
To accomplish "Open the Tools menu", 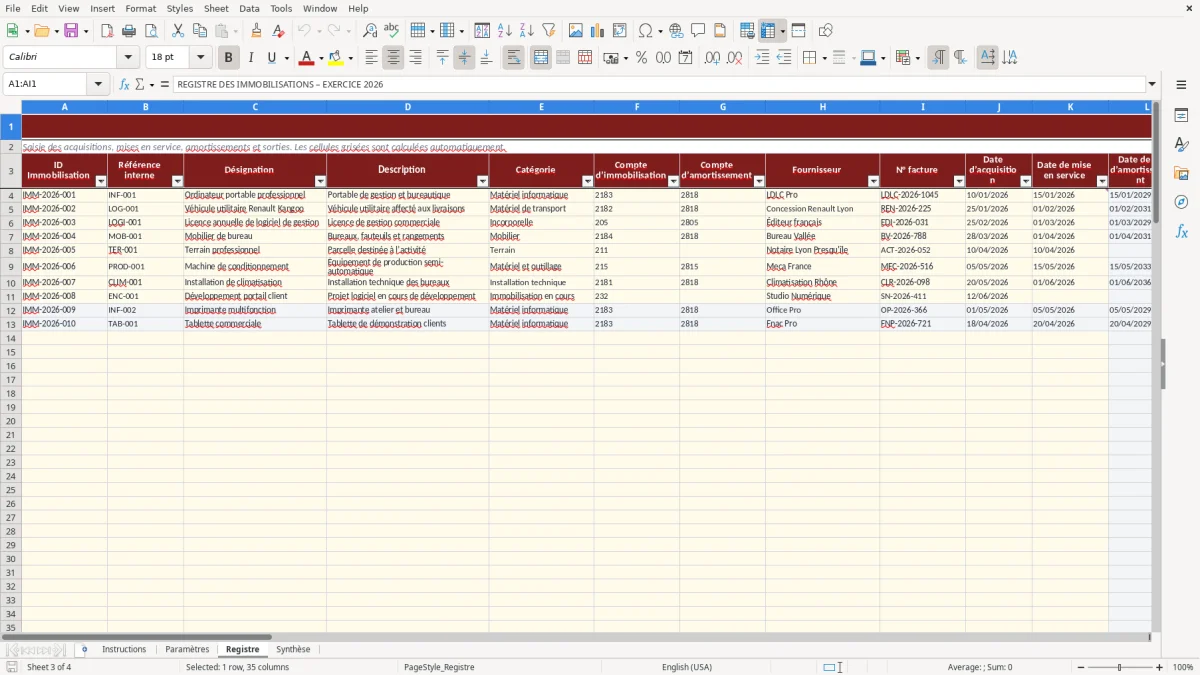I will (x=281, y=8).
